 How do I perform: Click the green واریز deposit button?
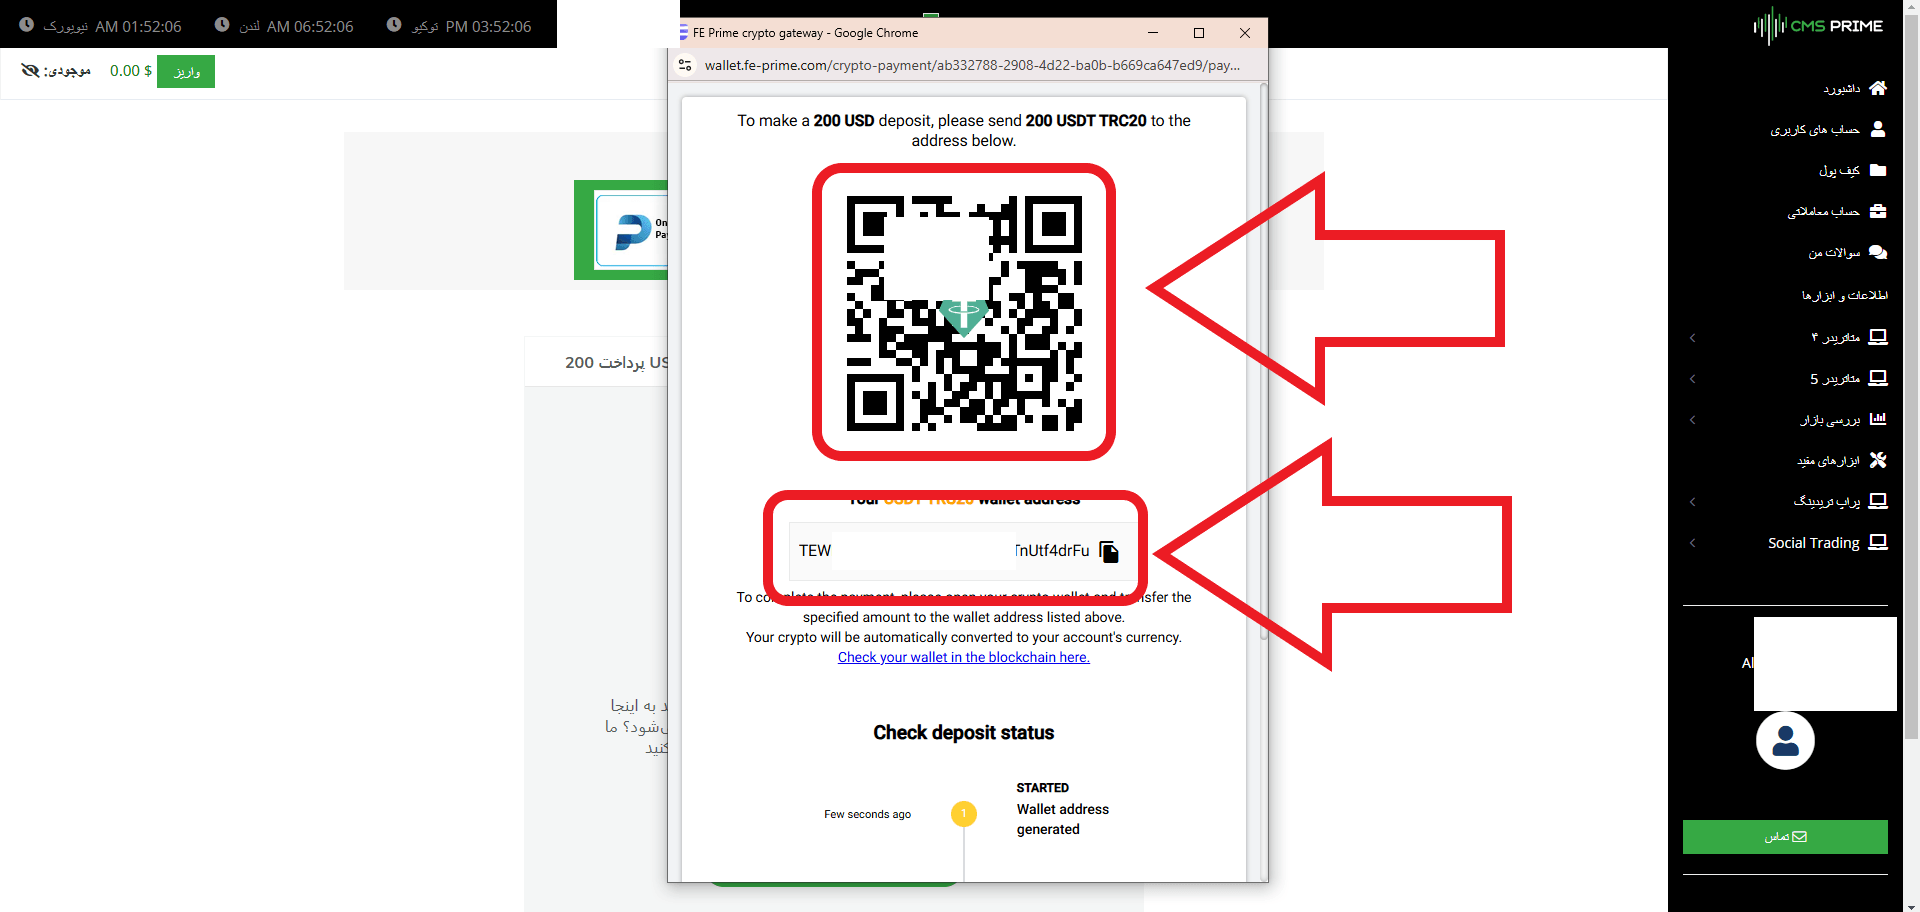(x=186, y=71)
